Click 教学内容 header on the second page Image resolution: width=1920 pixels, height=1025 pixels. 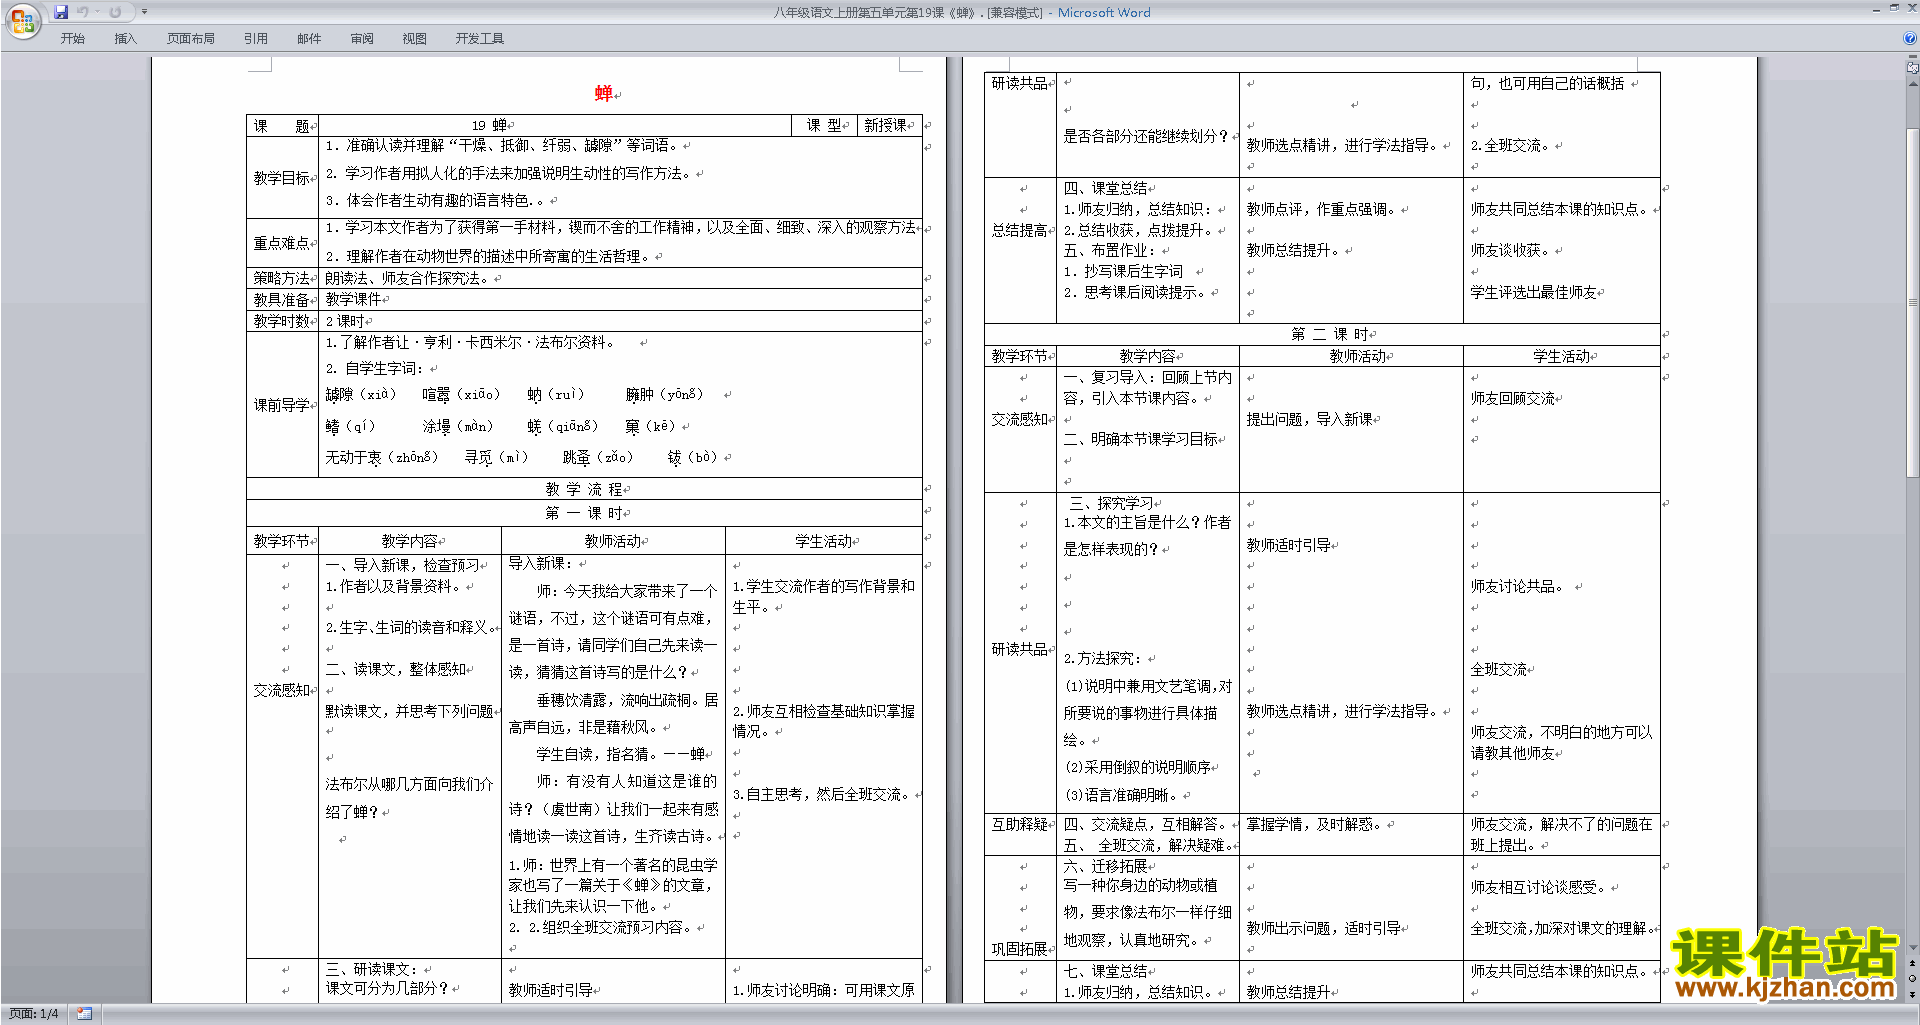[x=1148, y=356]
